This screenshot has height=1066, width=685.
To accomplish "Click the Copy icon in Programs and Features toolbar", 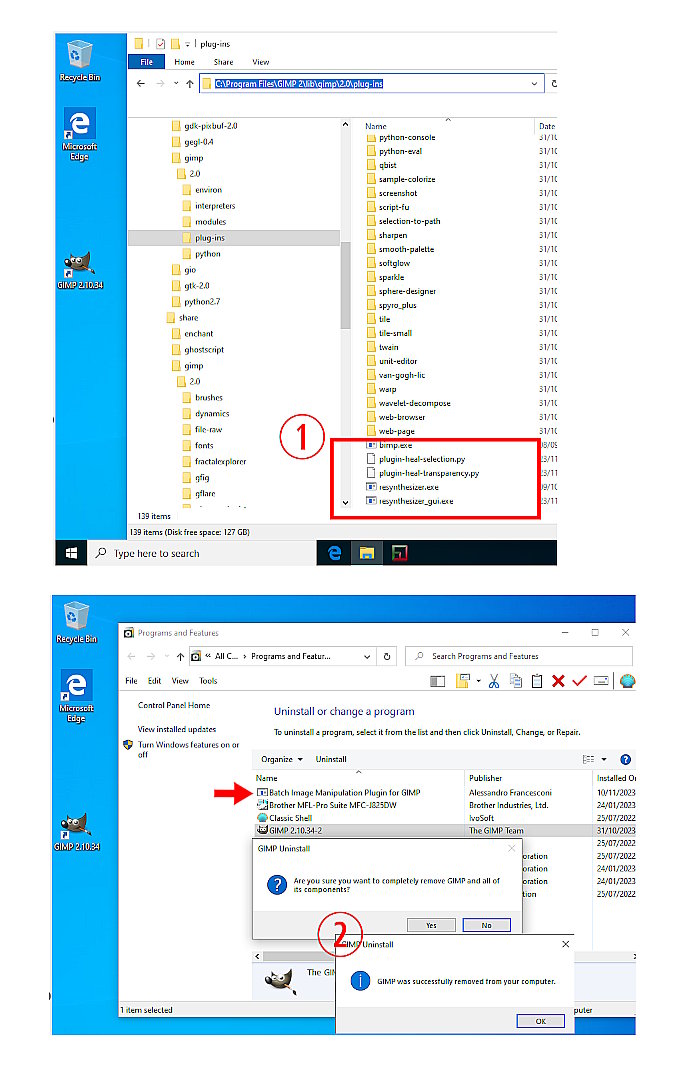I will click(x=516, y=681).
